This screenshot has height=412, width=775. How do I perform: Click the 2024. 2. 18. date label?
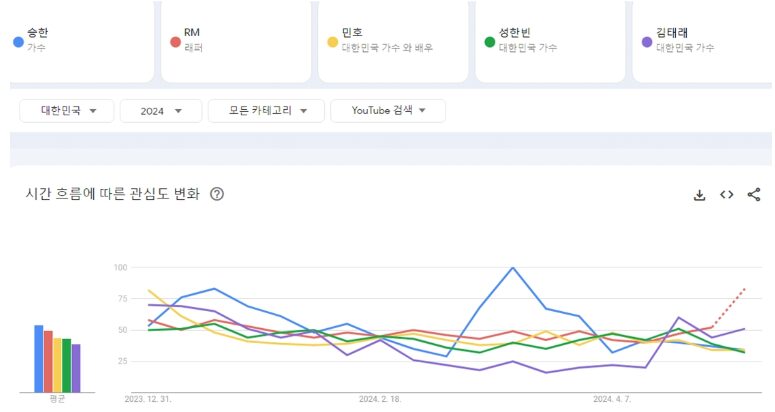tap(380, 398)
